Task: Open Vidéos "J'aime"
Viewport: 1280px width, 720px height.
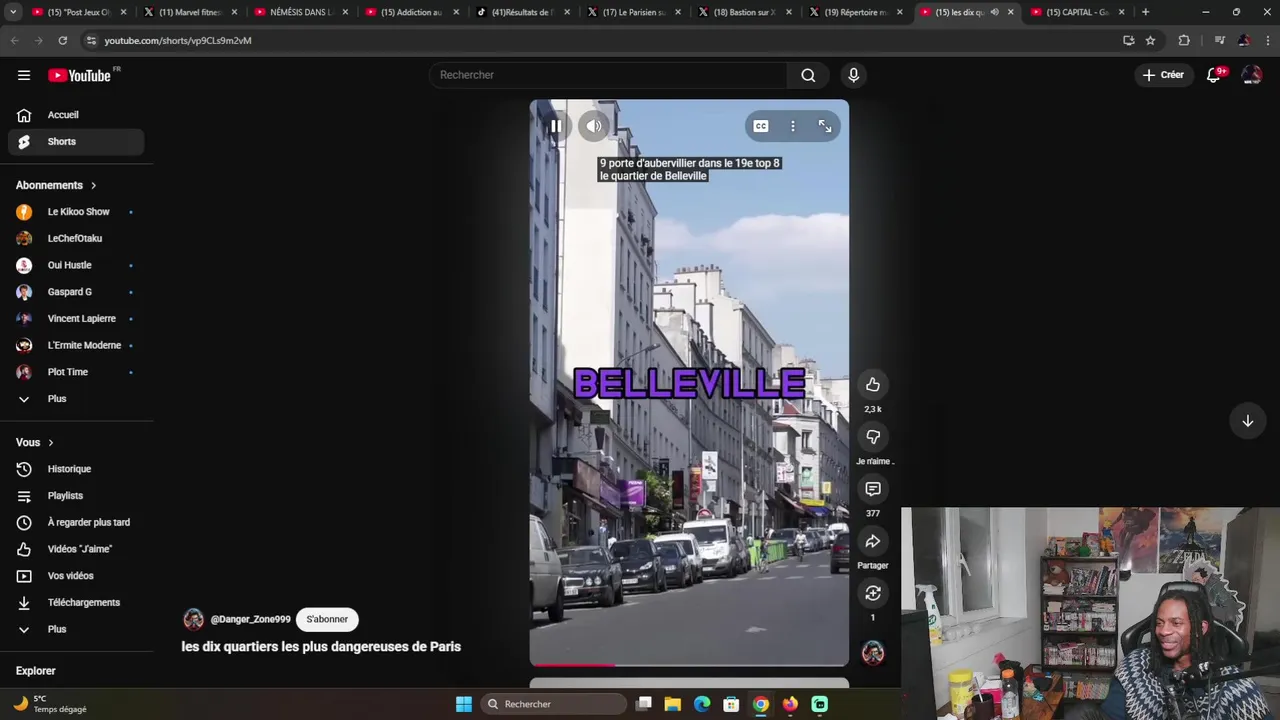Action: (x=76, y=549)
